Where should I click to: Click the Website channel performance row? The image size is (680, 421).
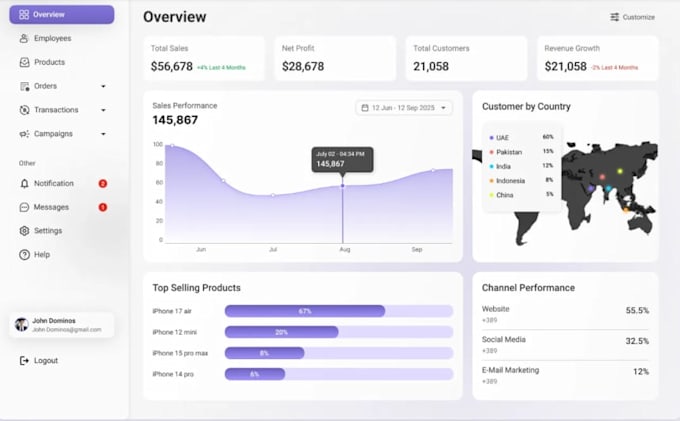565,314
